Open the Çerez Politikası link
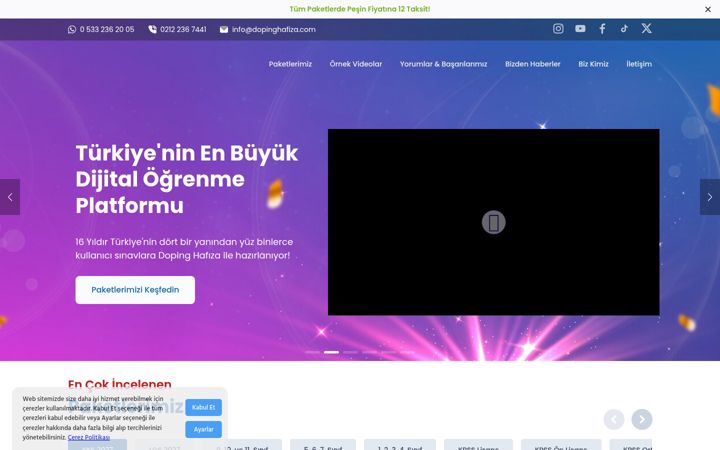The width and height of the screenshot is (720, 450). coord(89,437)
